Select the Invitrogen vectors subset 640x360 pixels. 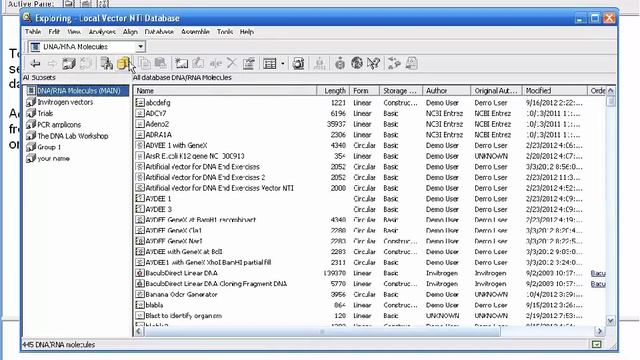click(60, 102)
